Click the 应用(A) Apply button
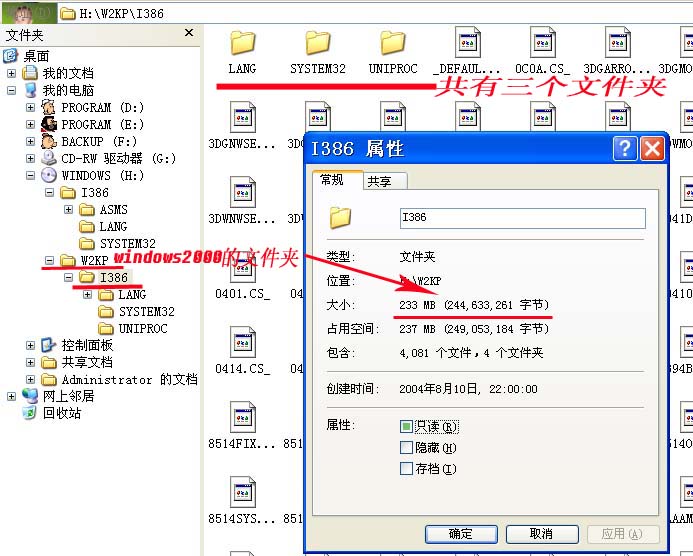This screenshot has width=693, height=556. [x=622, y=534]
